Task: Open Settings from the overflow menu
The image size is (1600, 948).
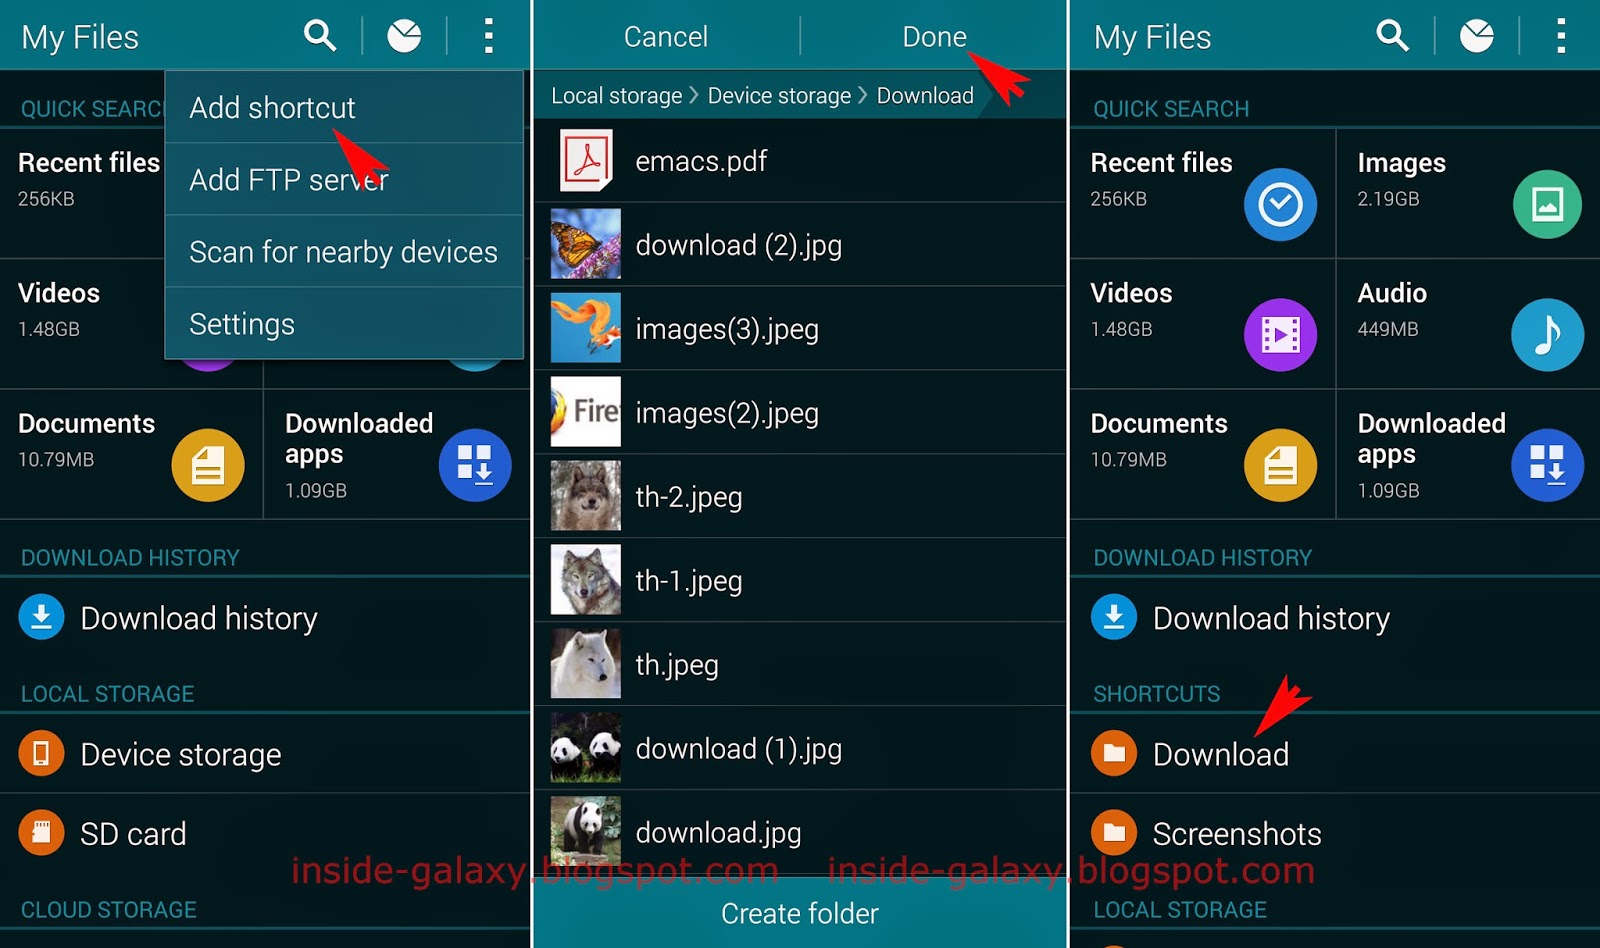Action: click(241, 323)
